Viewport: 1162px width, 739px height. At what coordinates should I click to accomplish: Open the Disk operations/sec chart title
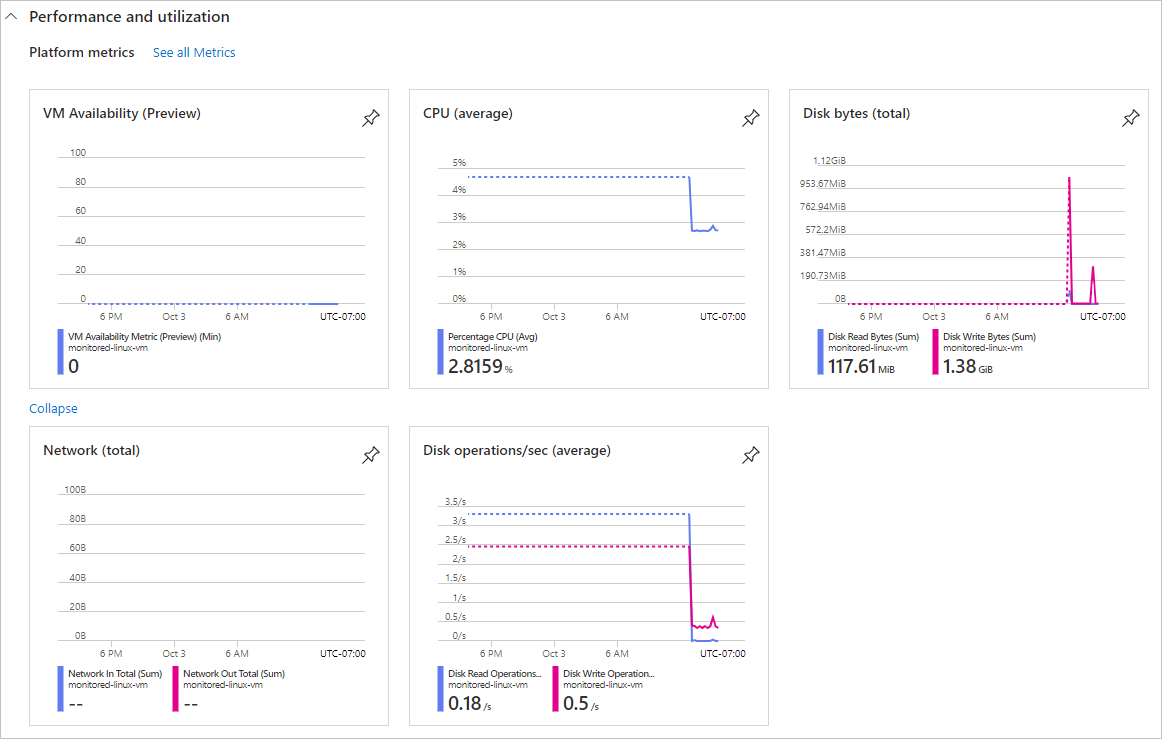(x=517, y=451)
